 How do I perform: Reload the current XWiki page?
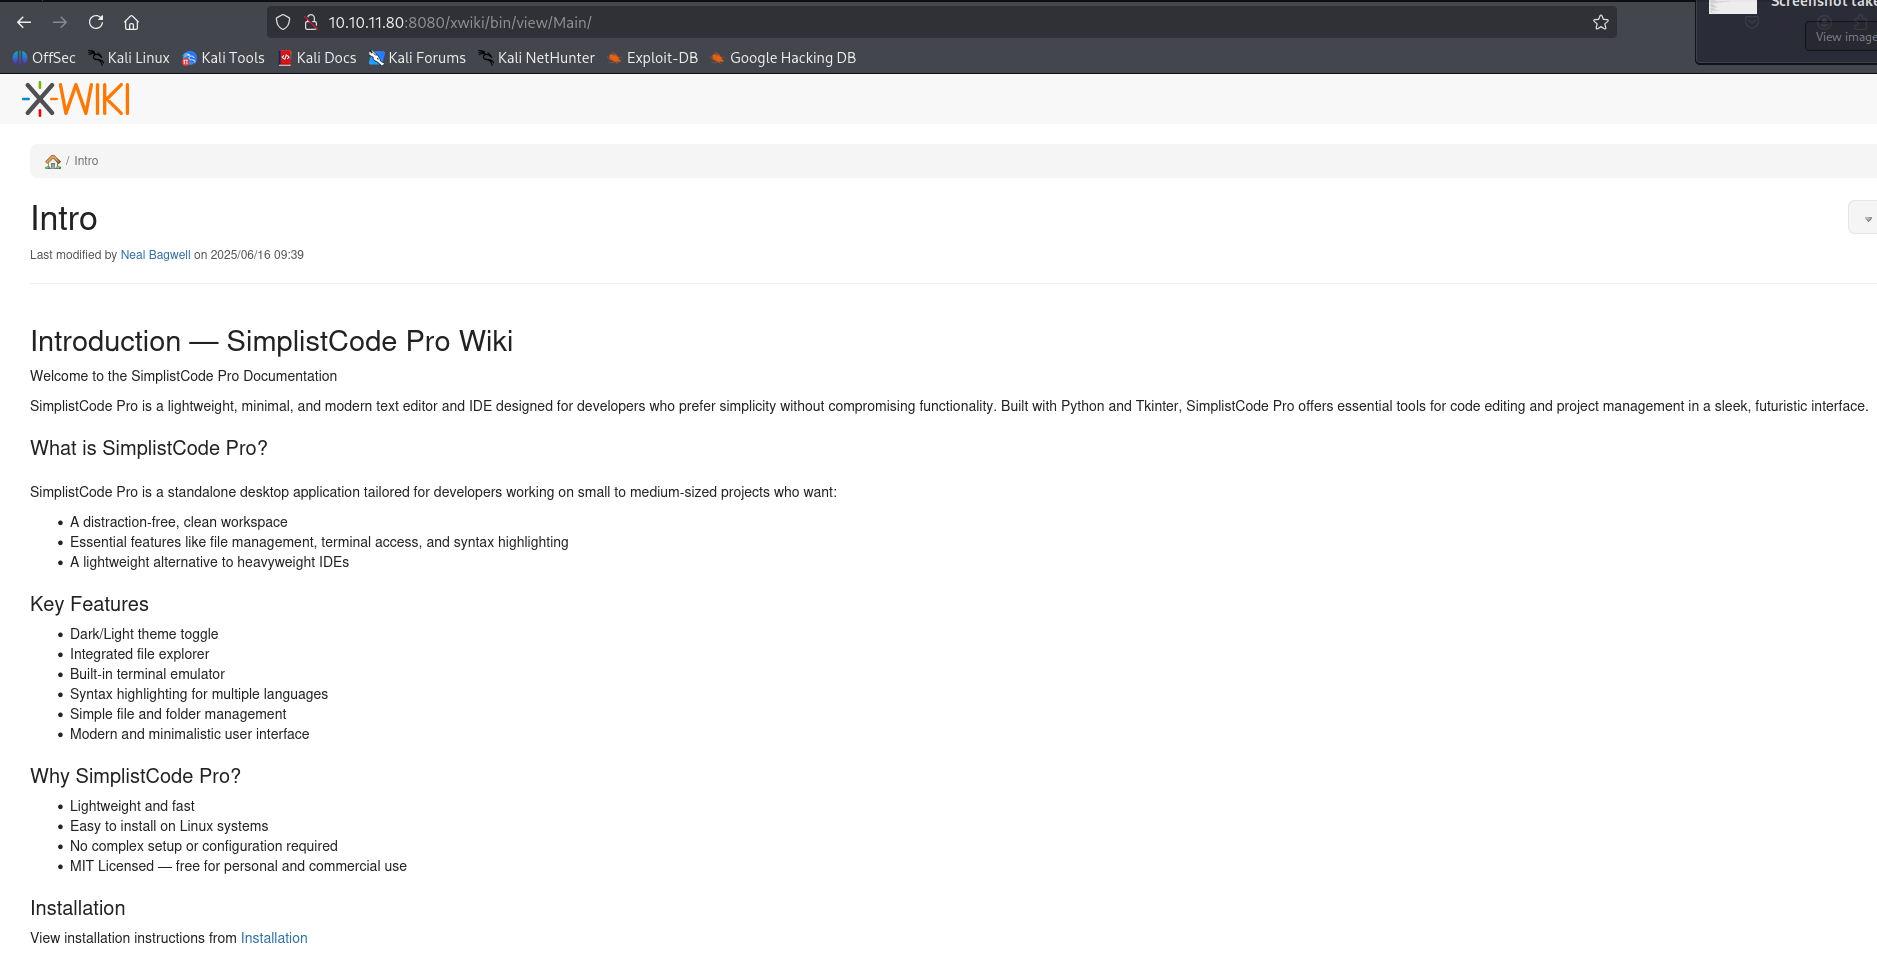(96, 22)
